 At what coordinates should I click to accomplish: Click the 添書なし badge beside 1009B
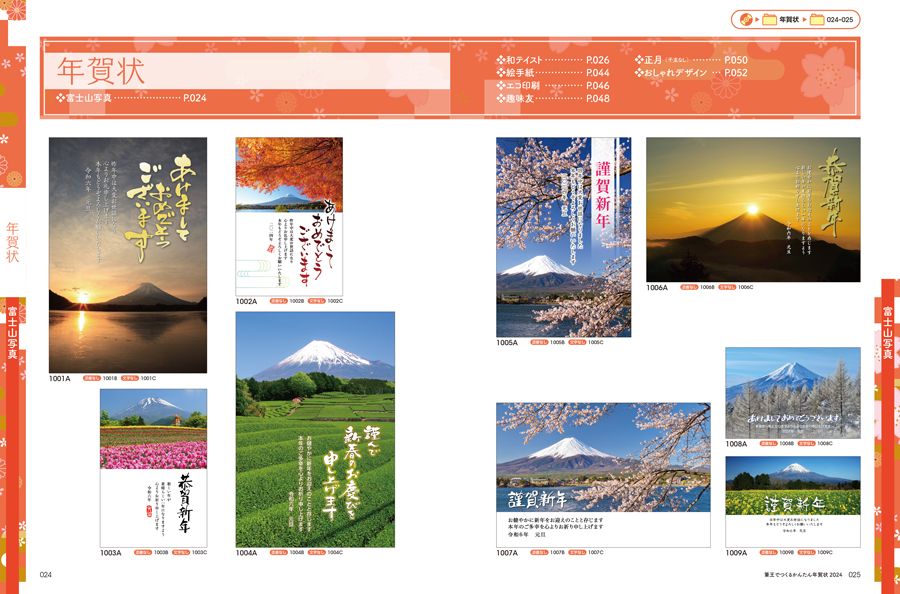point(768,552)
